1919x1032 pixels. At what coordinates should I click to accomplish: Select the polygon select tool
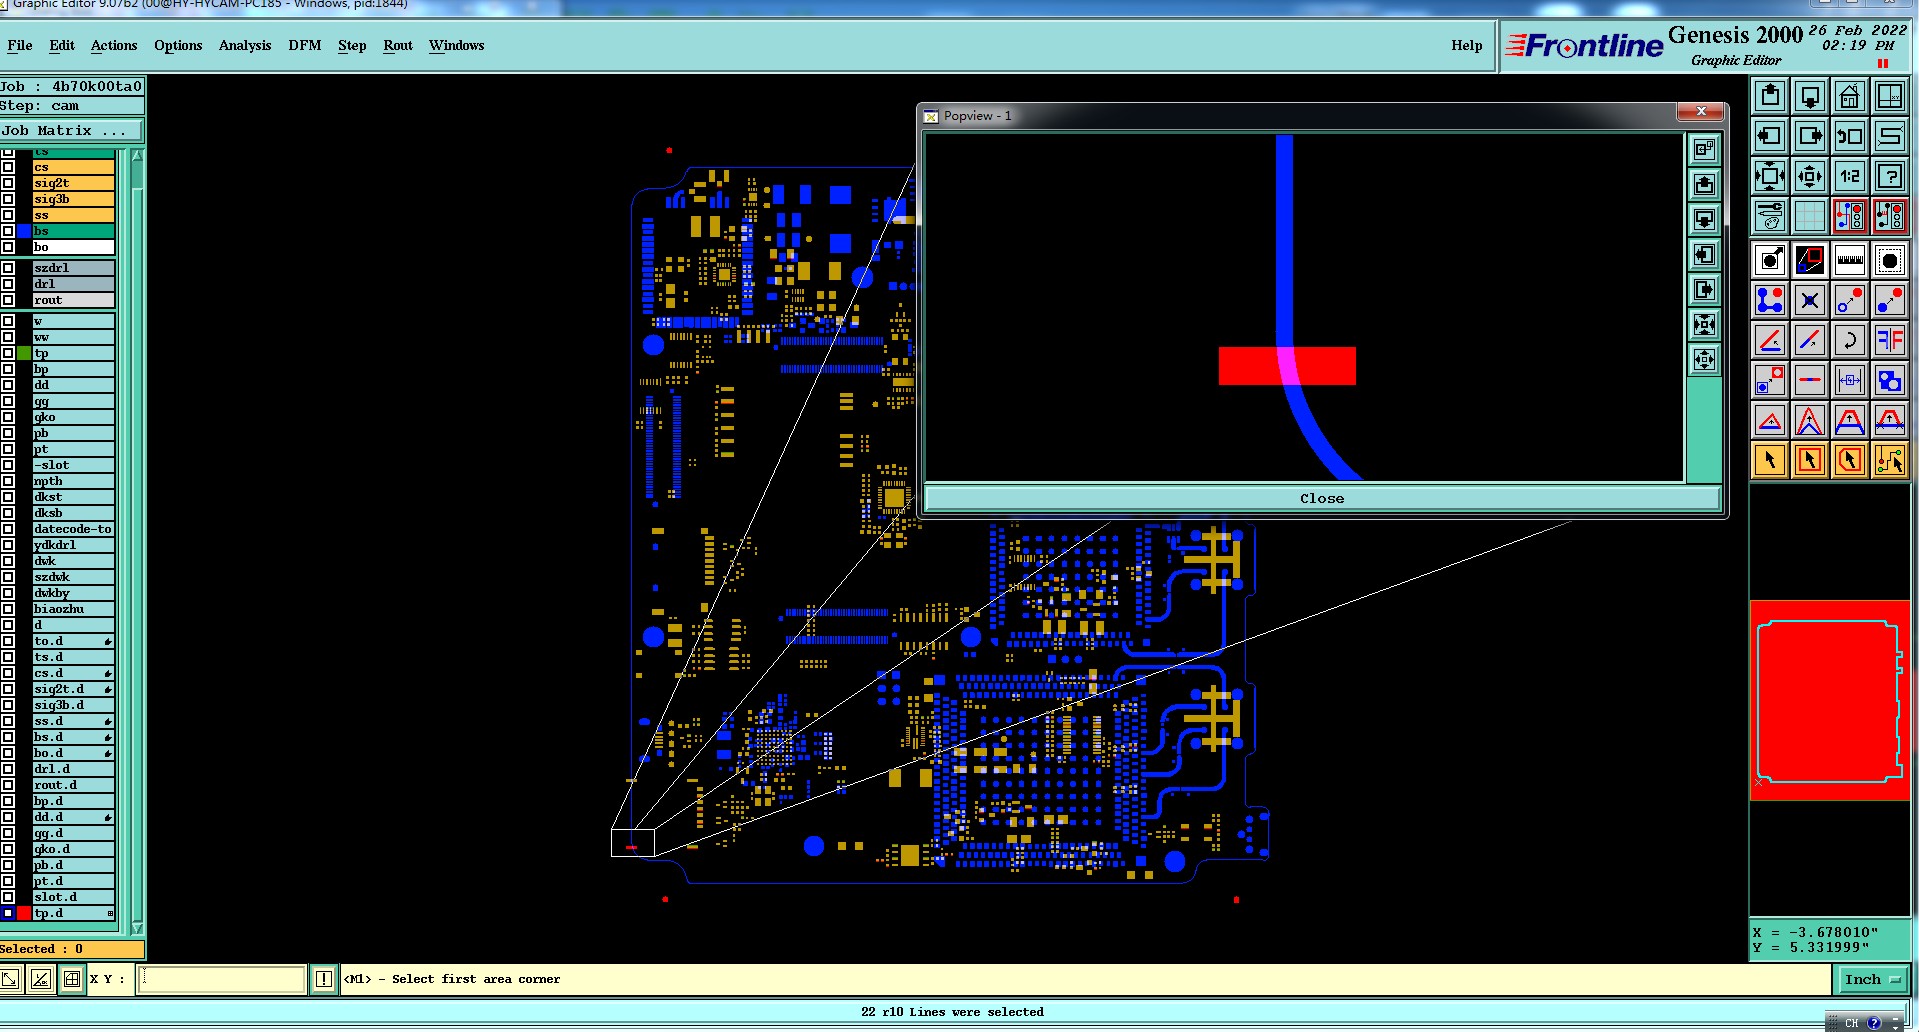coord(1850,460)
